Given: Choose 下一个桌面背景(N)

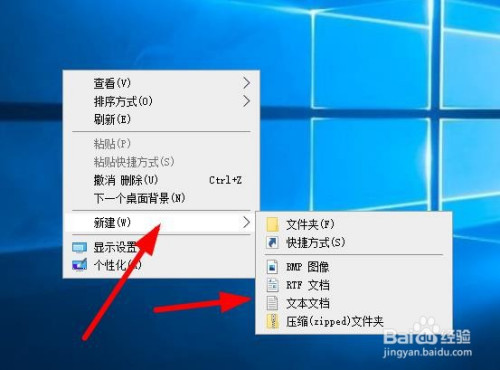Looking at the screenshot, I should pyautogui.click(x=161, y=198).
